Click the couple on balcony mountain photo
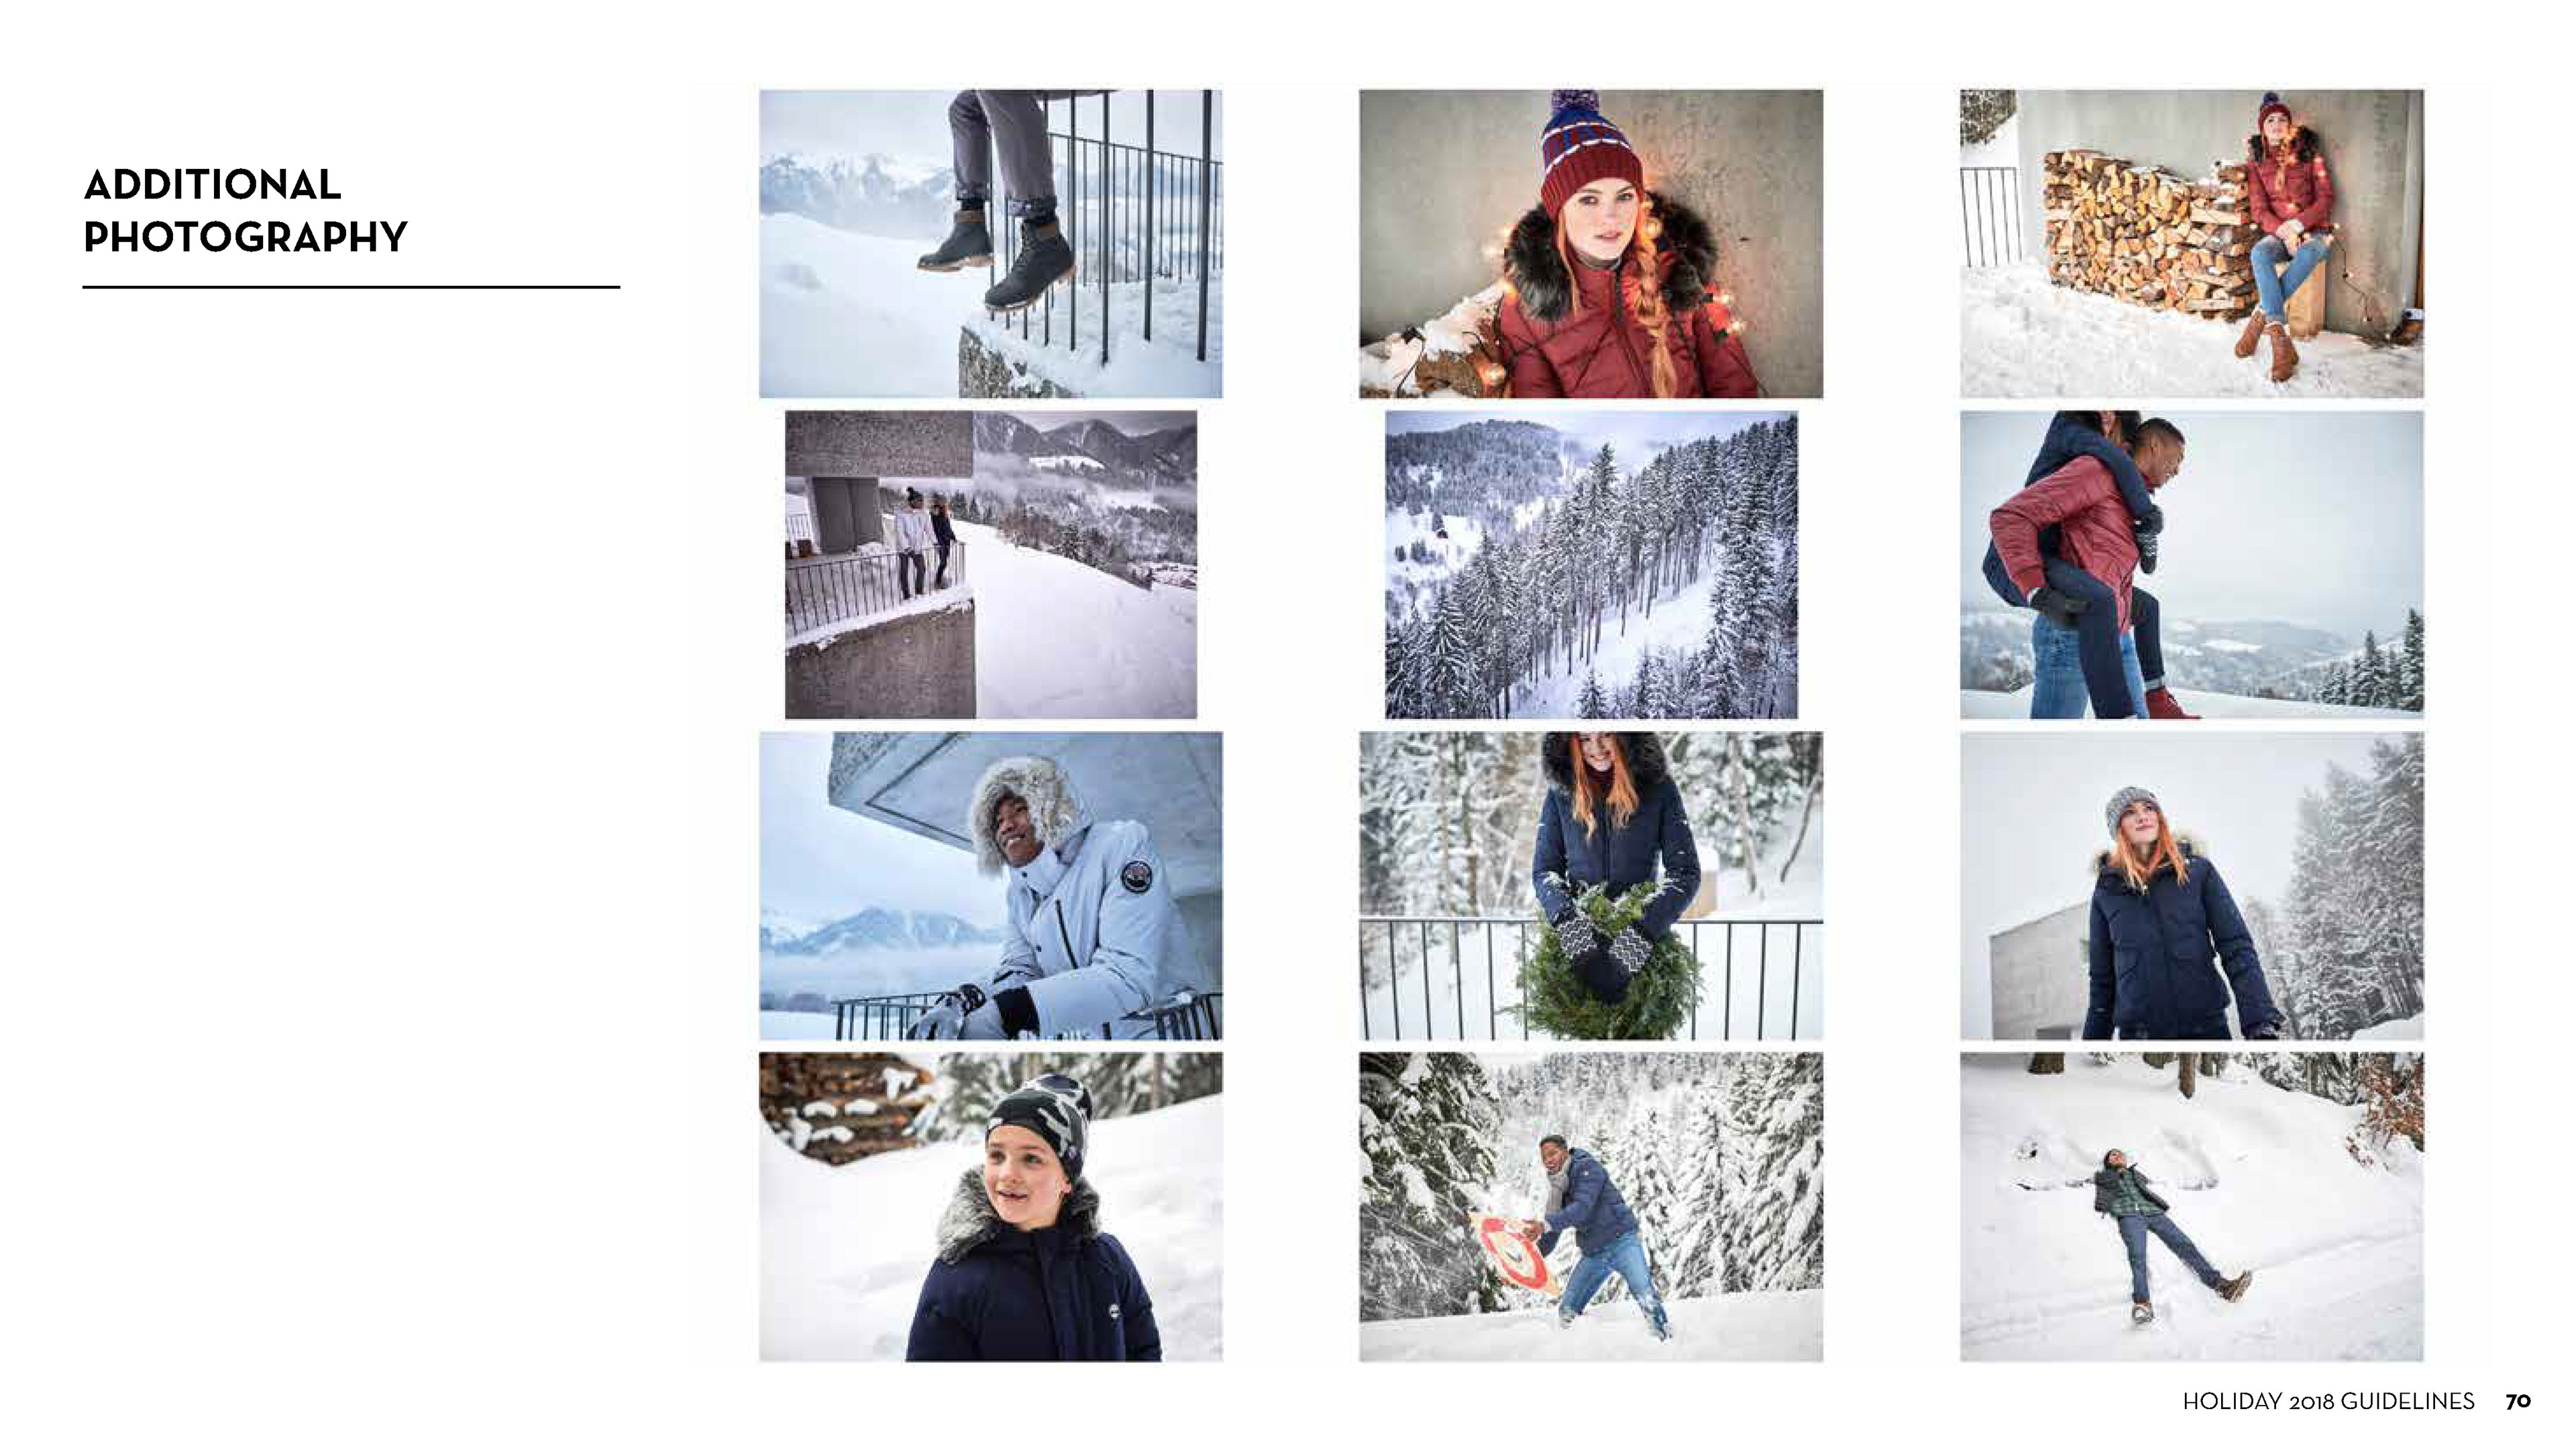The image size is (2576, 1450). pos(990,565)
